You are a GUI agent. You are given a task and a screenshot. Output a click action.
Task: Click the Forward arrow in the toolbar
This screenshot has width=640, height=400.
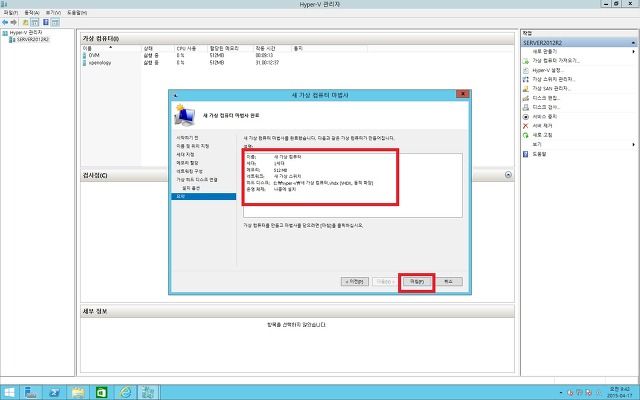(x=13, y=22)
